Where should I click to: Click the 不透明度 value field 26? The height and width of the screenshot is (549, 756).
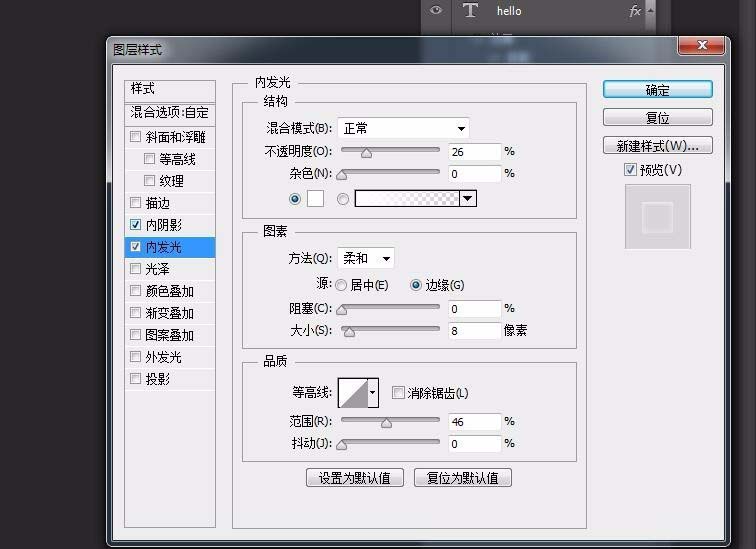(474, 152)
